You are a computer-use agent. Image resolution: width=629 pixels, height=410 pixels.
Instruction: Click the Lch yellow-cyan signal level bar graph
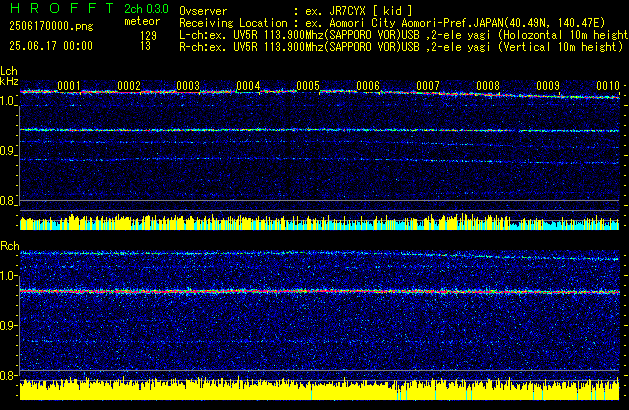(320, 222)
